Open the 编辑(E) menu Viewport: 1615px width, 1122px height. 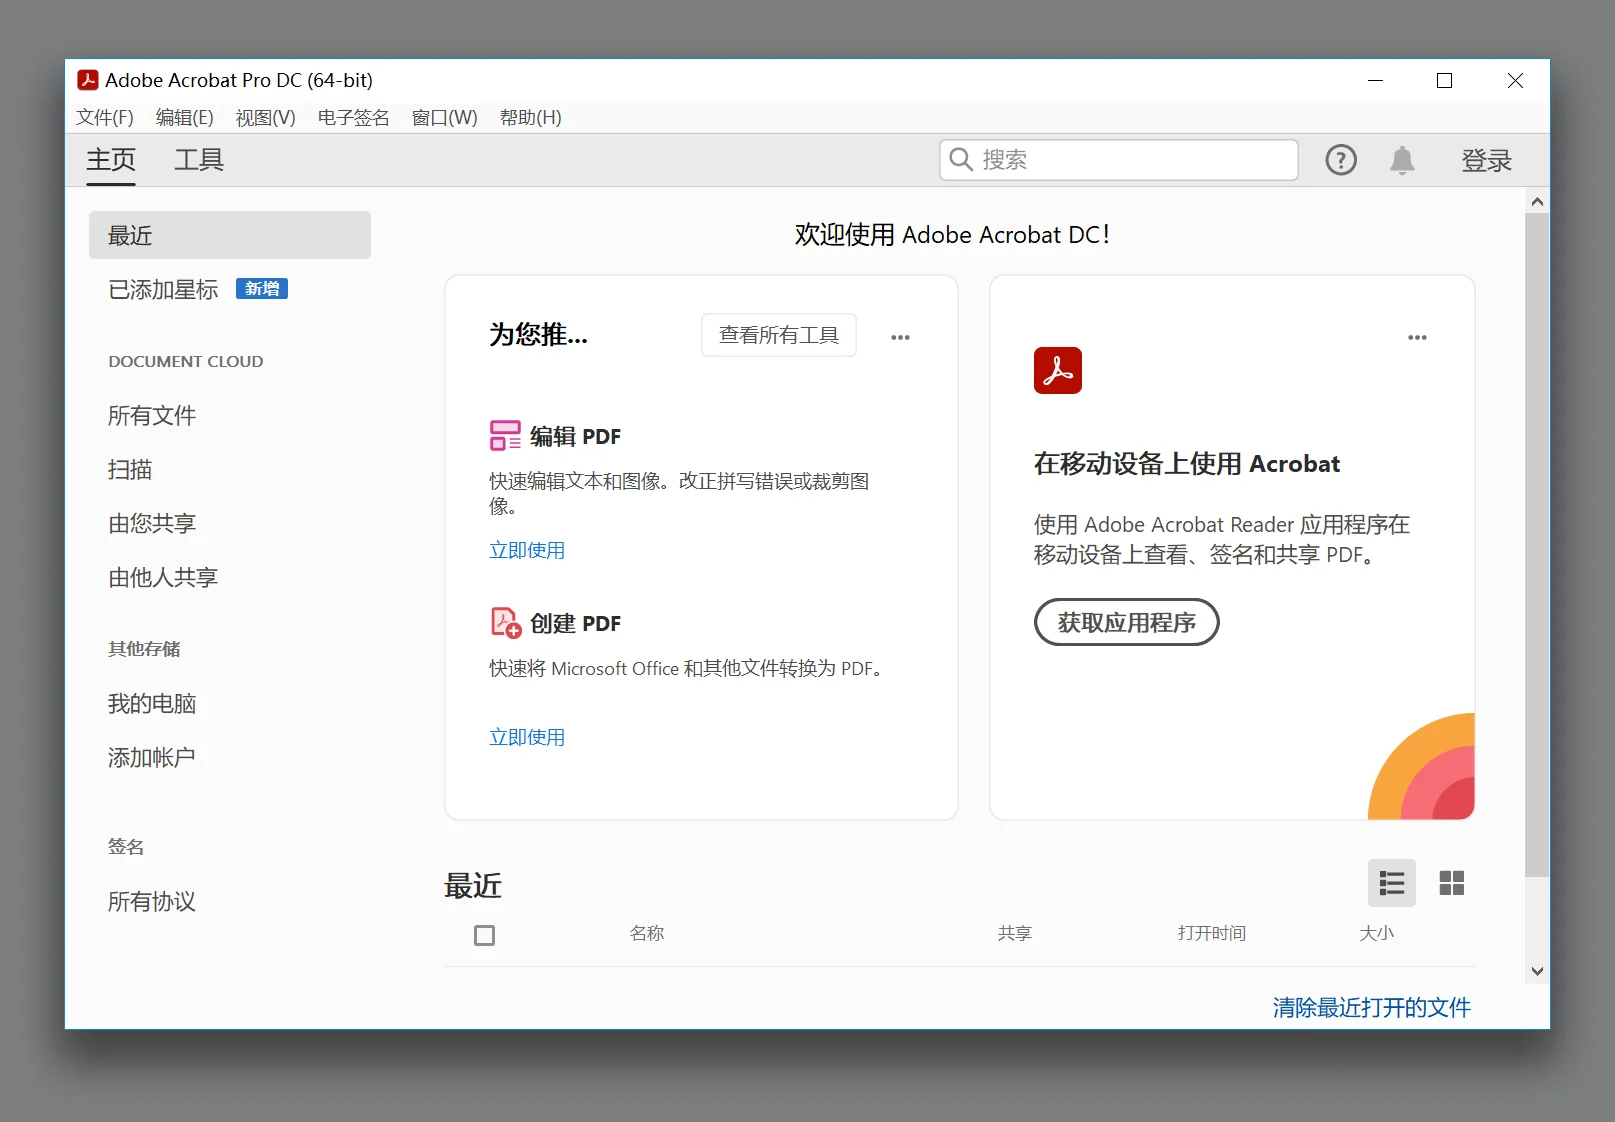(185, 118)
